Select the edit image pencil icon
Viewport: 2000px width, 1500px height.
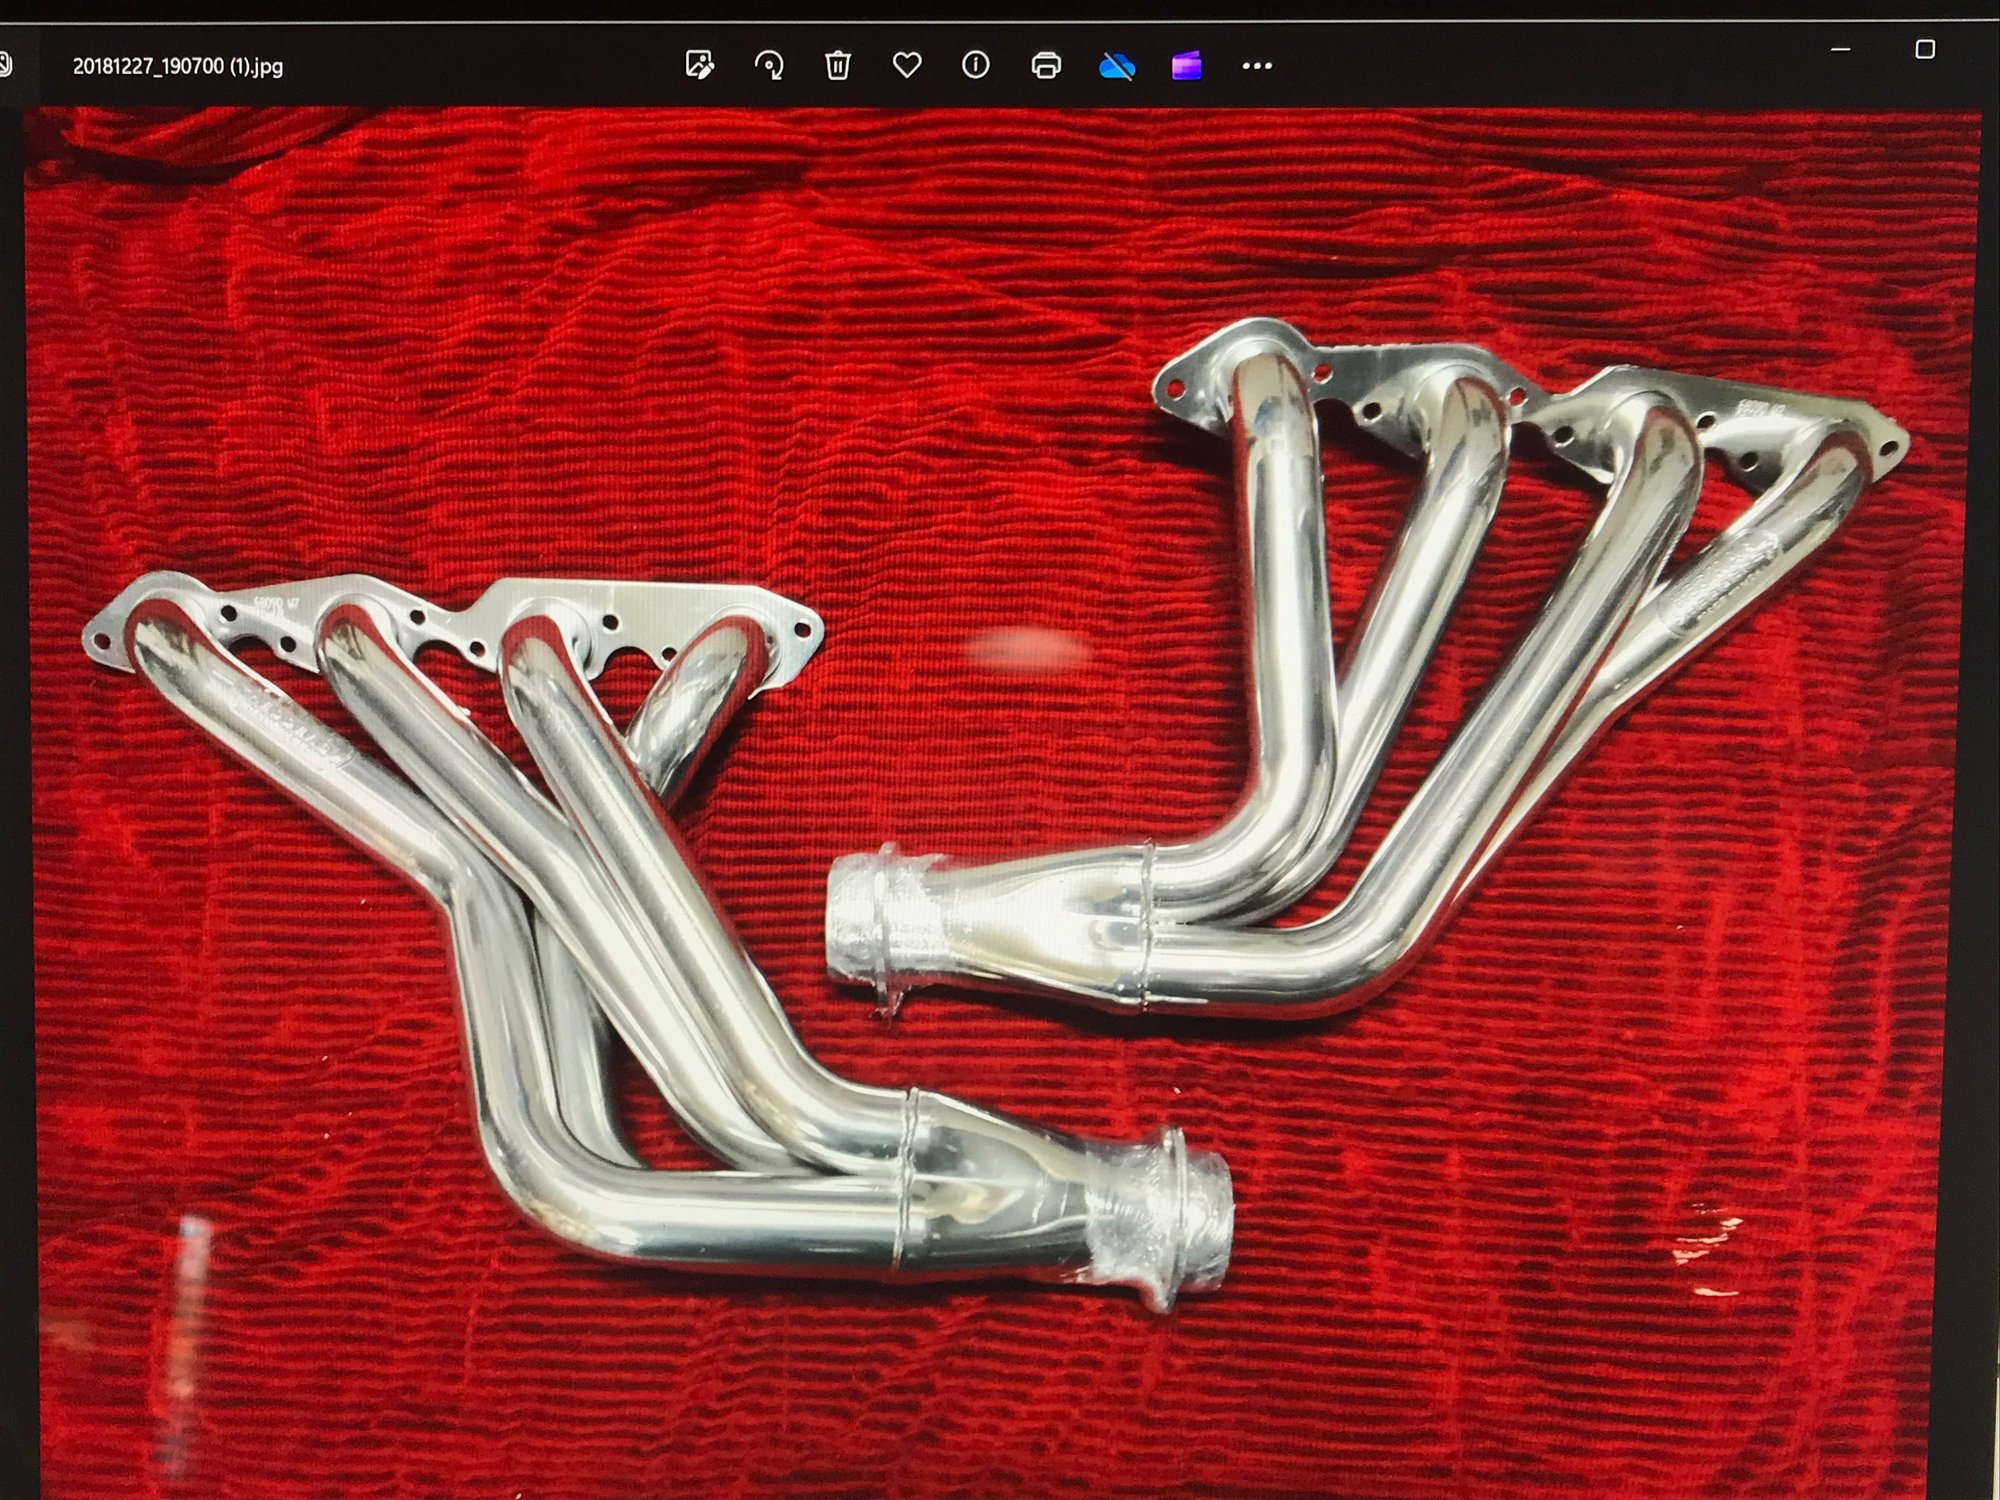(x=700, y=64)
